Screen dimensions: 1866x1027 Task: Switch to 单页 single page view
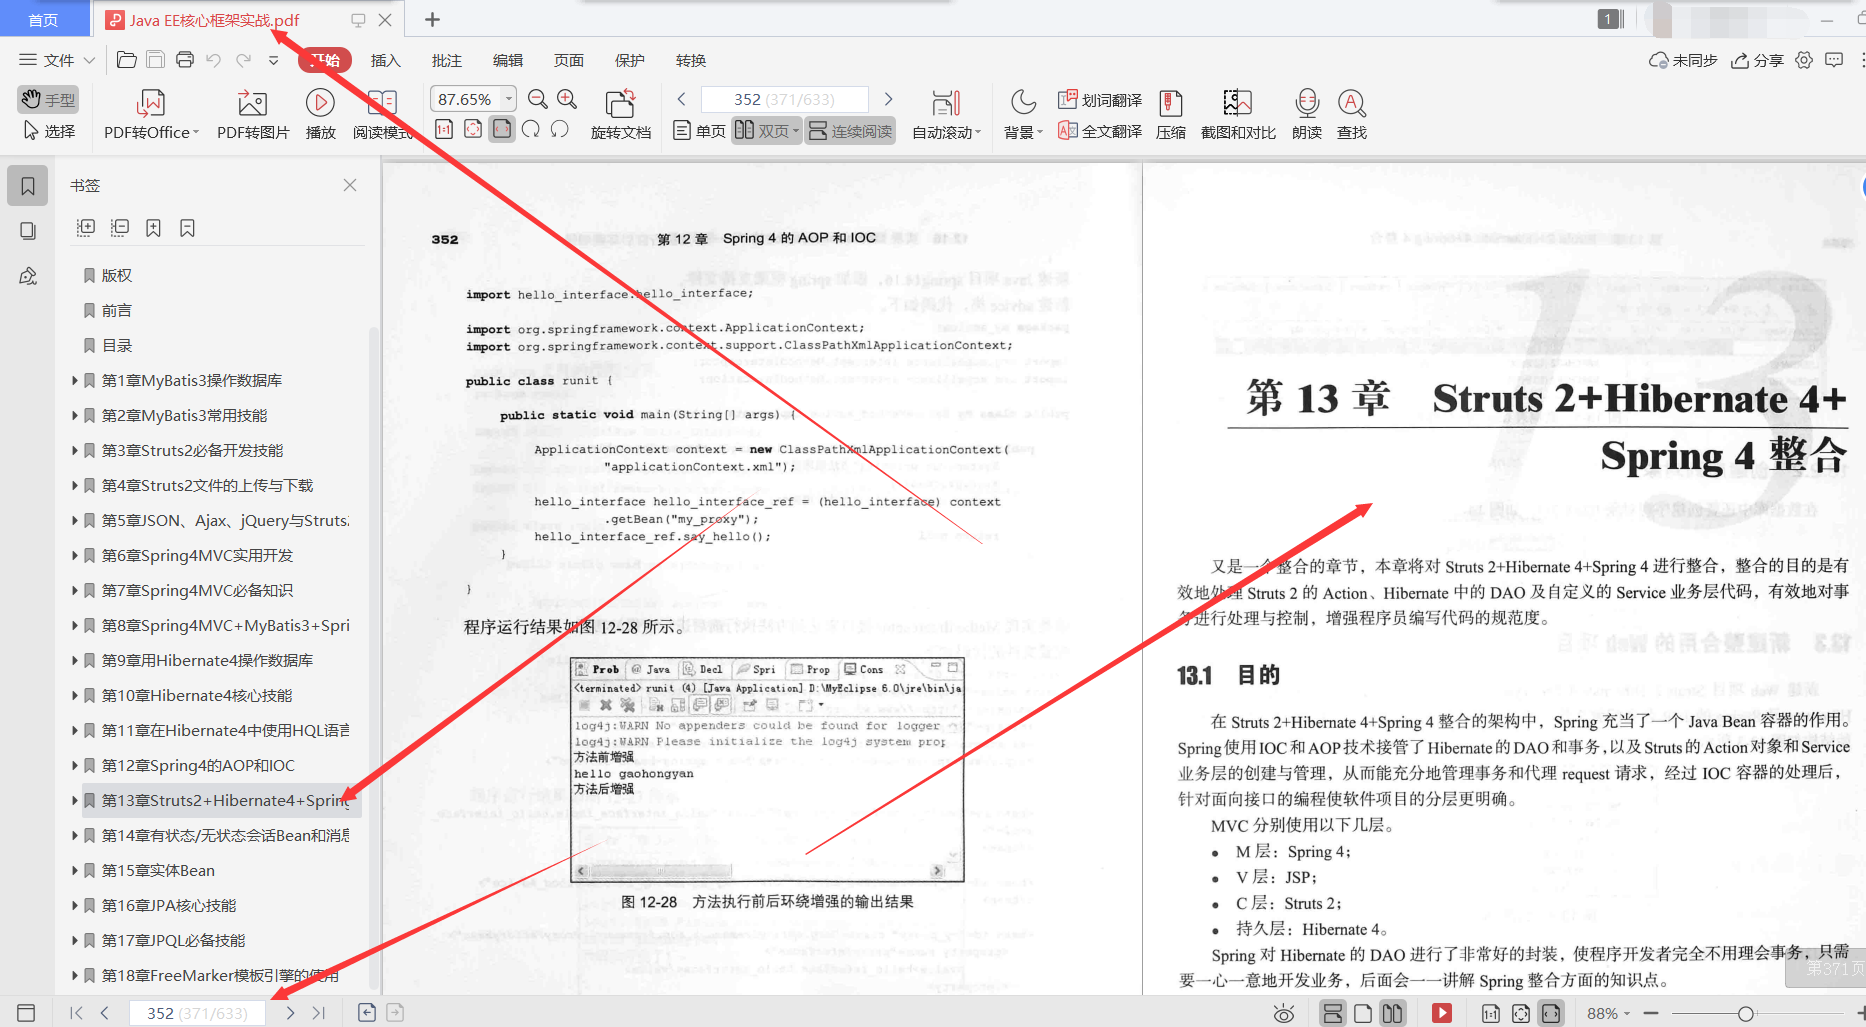[700, 131]
